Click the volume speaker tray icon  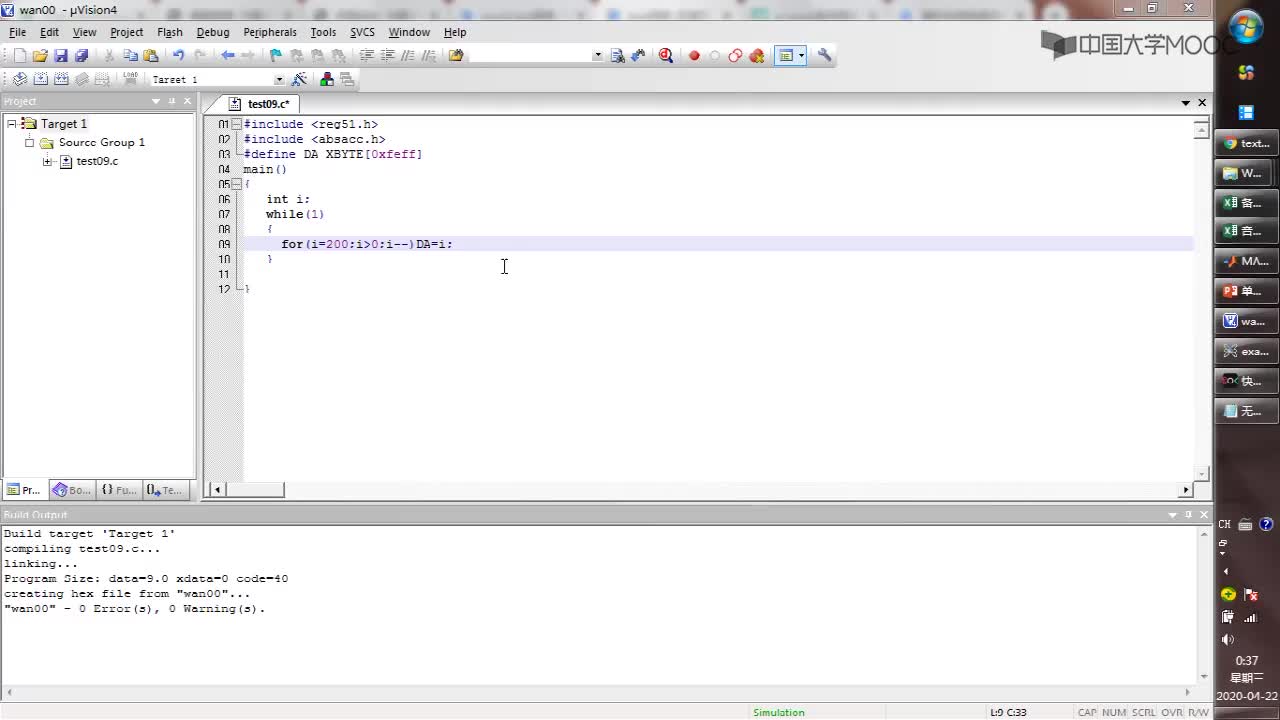coord(1228,640)
